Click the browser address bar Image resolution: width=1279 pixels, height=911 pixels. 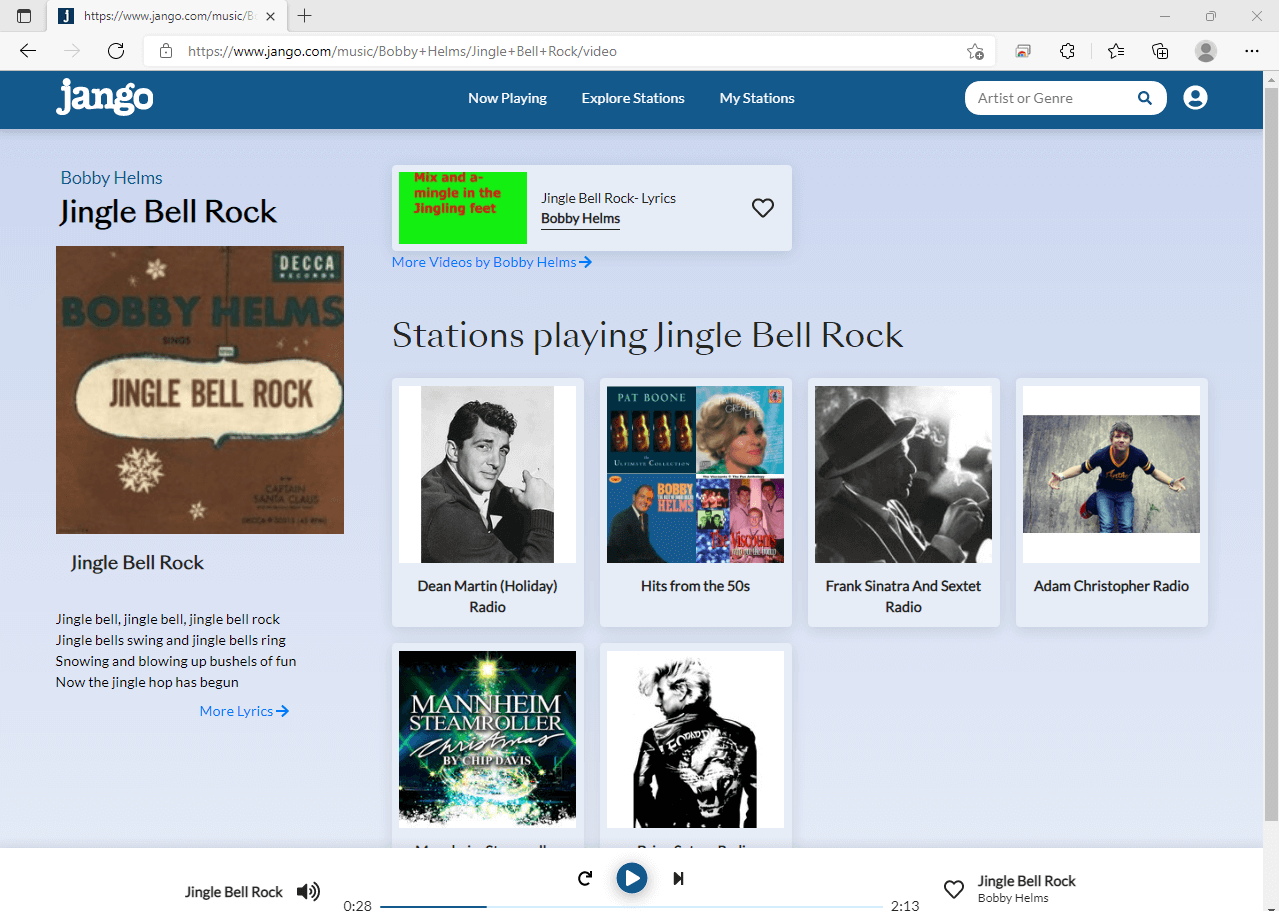tap(570, 51)
